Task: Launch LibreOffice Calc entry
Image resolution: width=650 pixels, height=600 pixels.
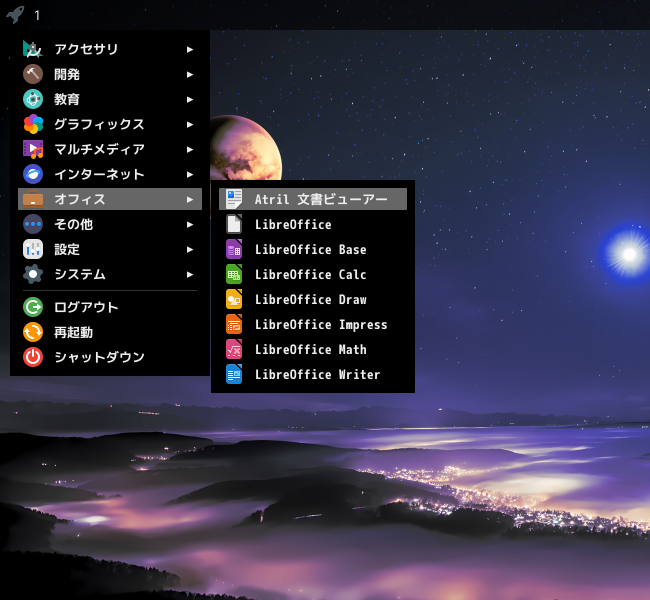Action: pos(313,274)
